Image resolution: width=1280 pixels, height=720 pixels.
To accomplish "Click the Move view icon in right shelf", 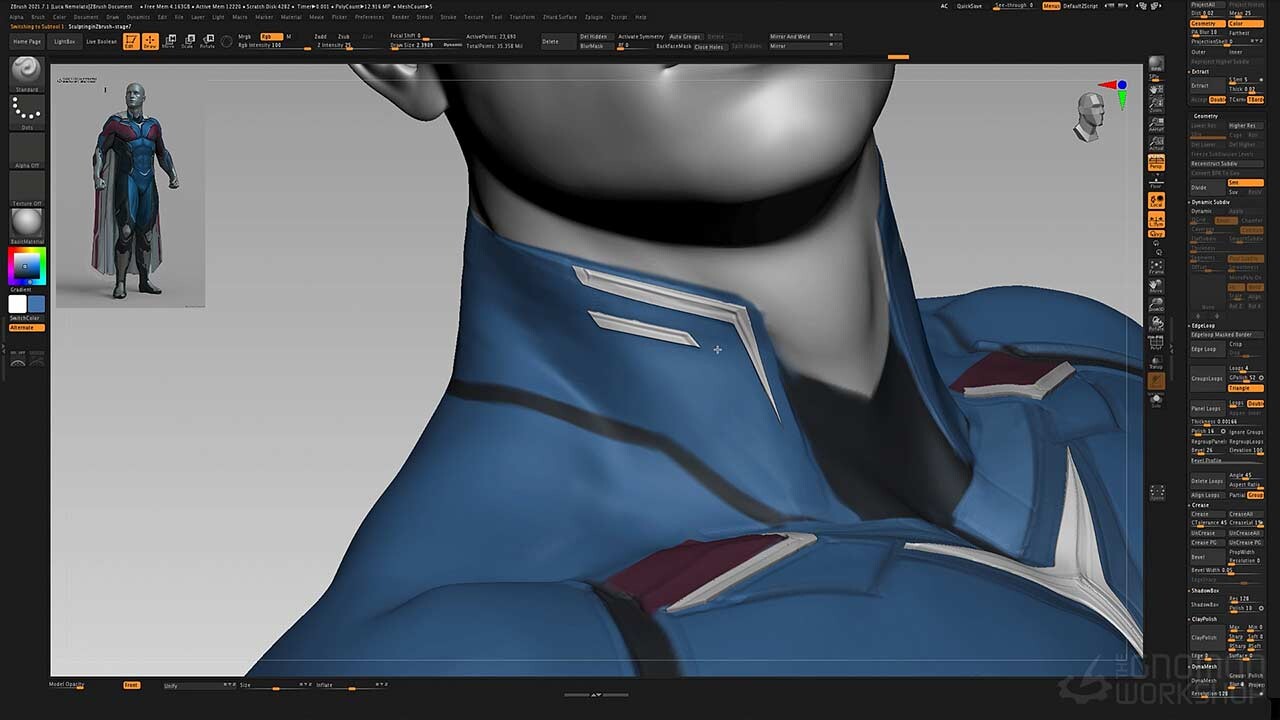I will 1156,287.
